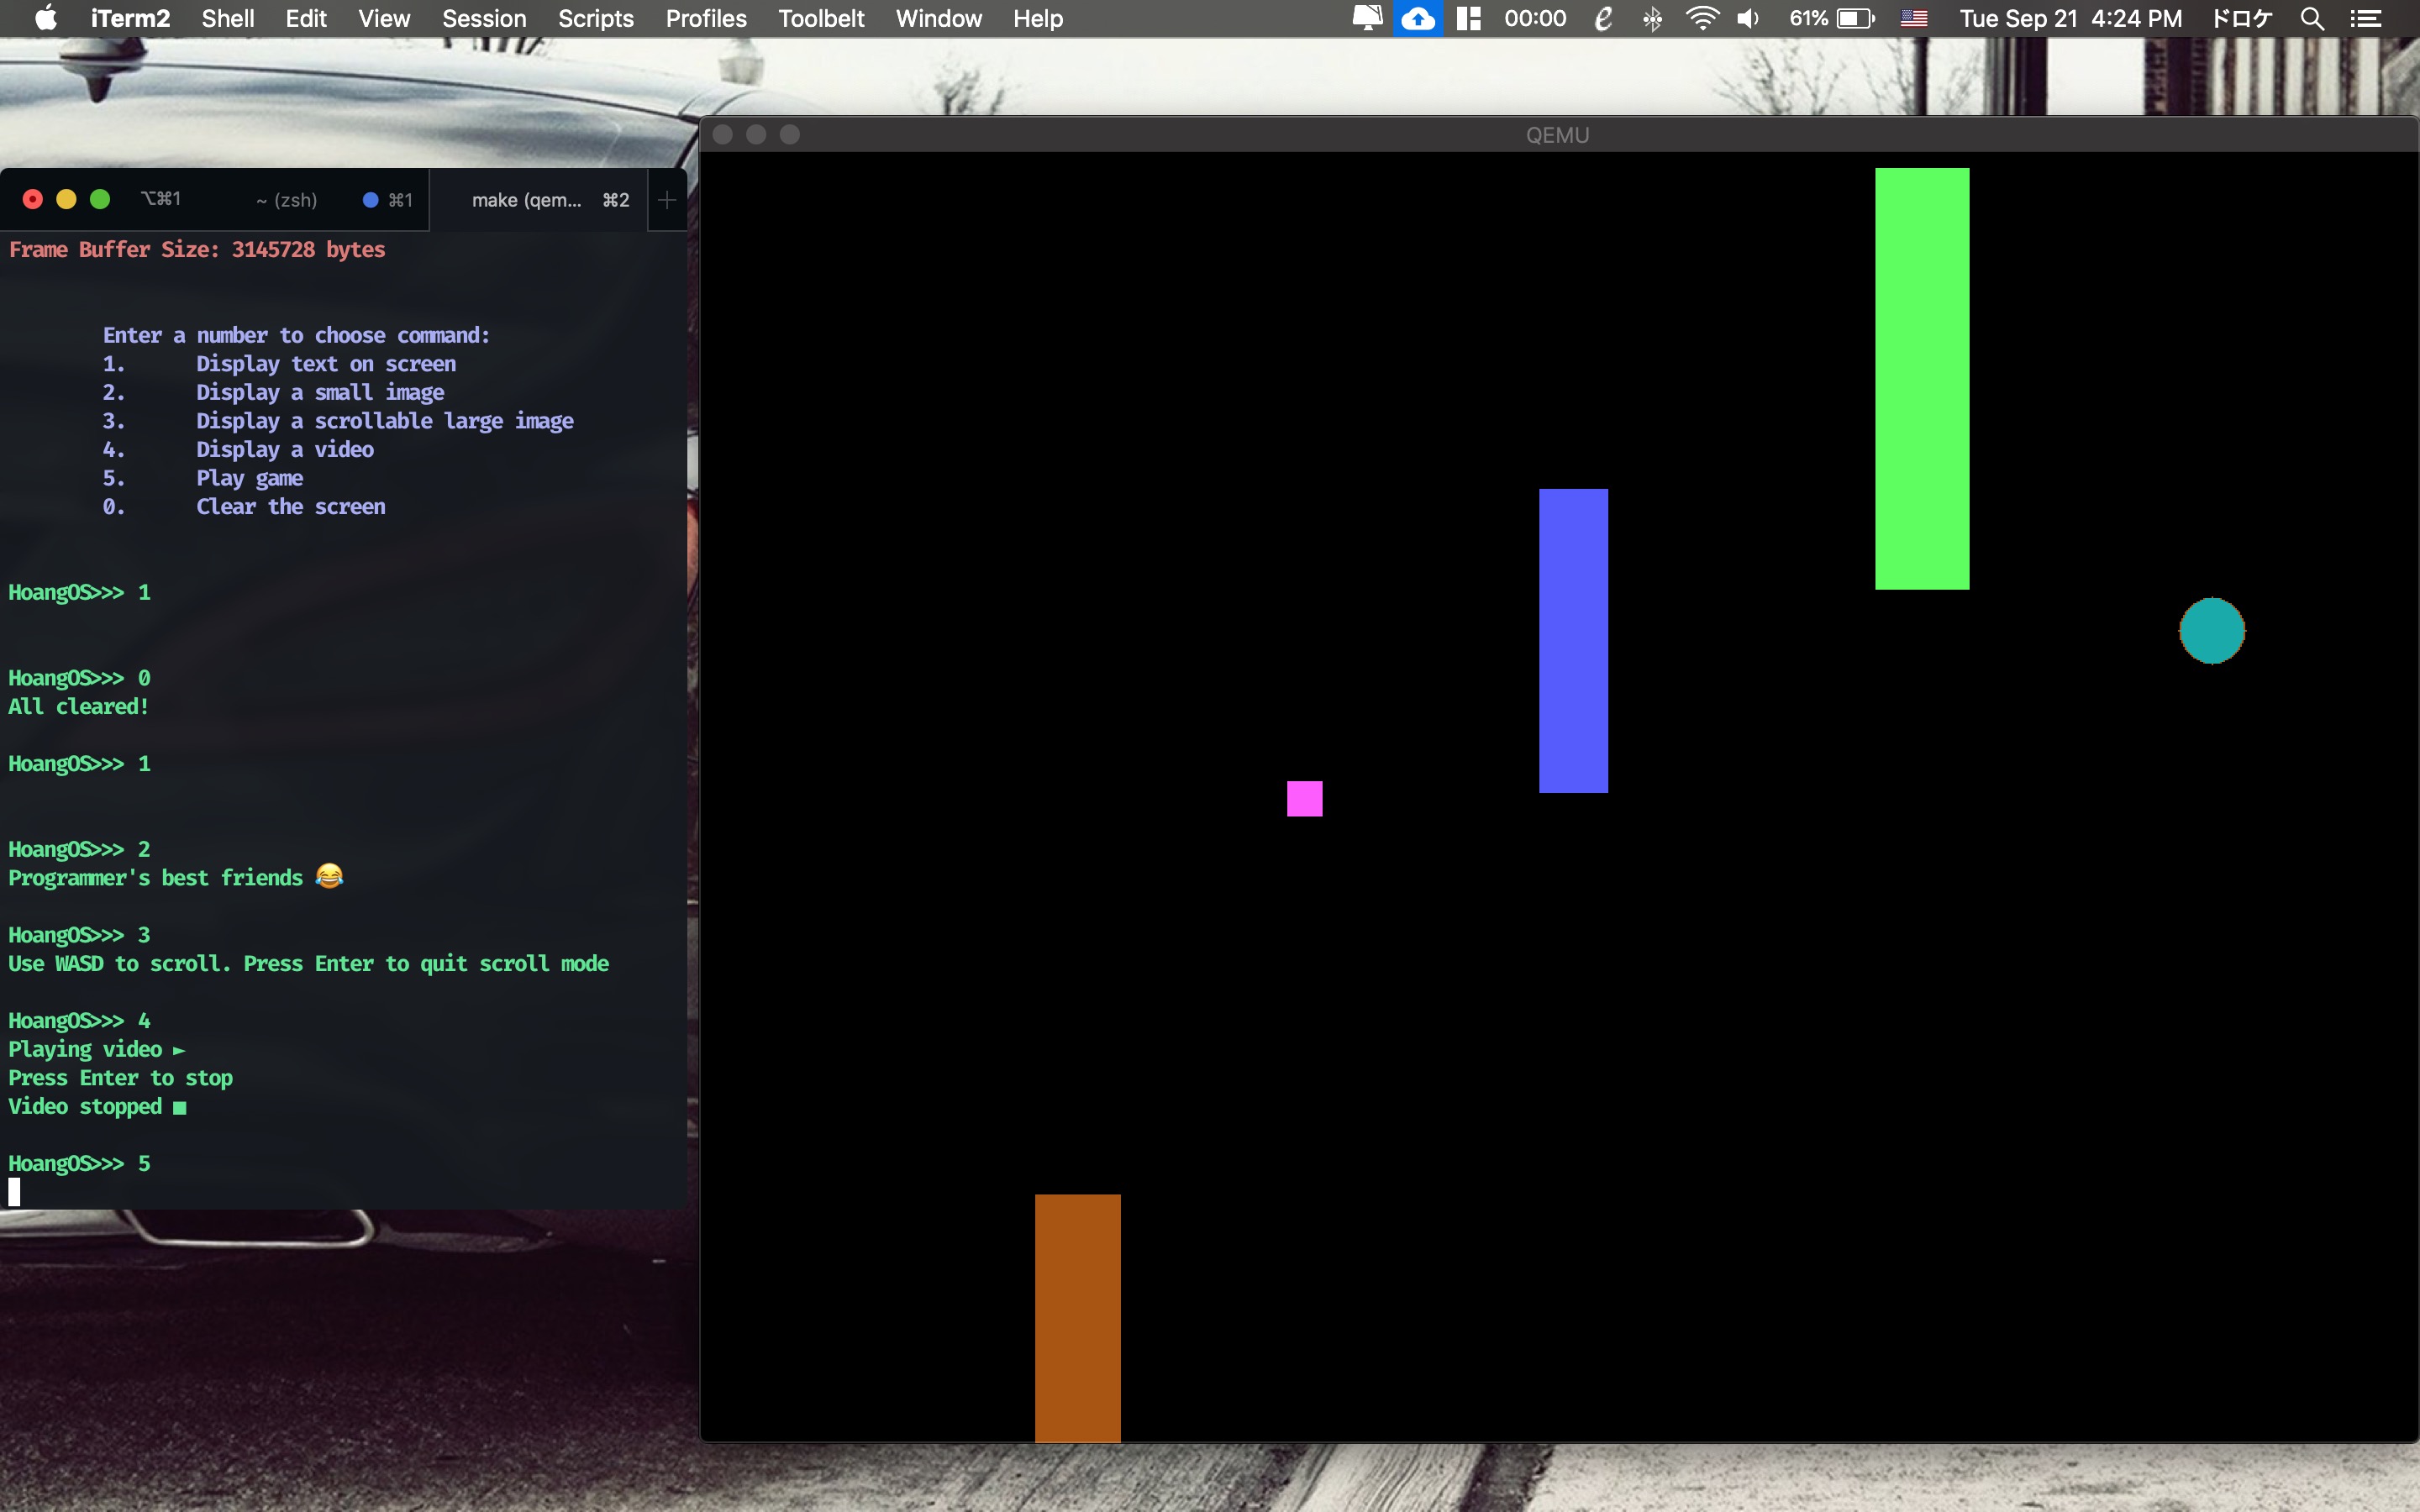This screenshot has height=1512, width=2420.
Task: Open the Toolbelt menu
Action: 821,19
